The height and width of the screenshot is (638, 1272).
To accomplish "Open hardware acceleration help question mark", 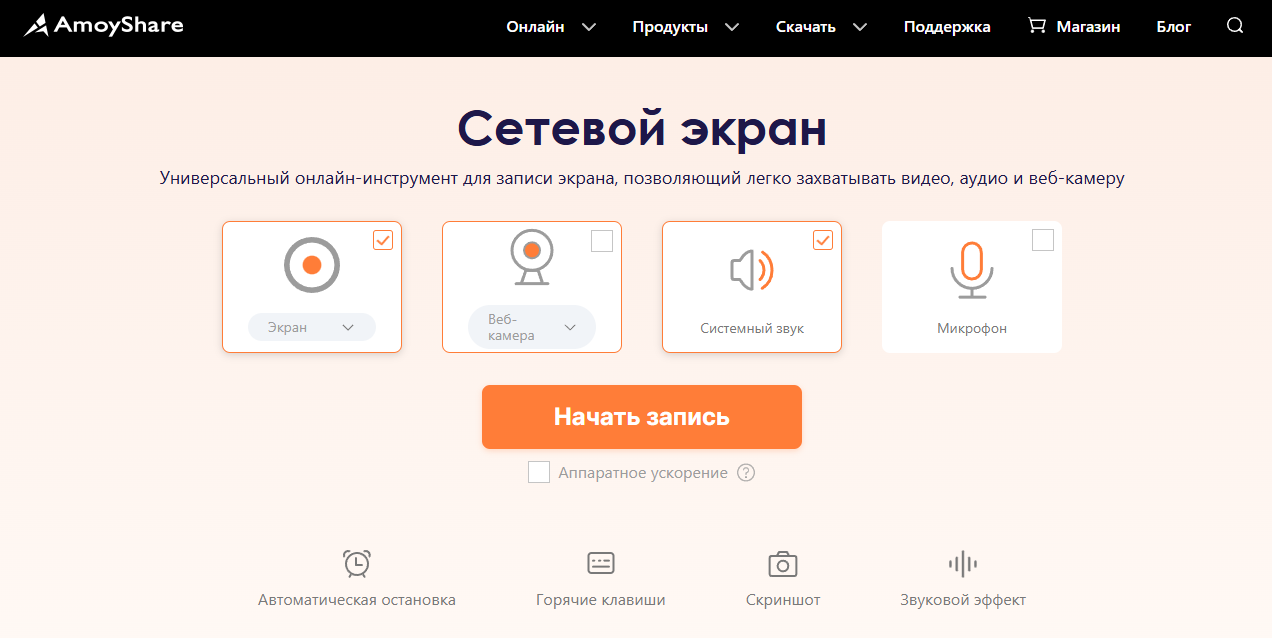I will tap(746, 472).
